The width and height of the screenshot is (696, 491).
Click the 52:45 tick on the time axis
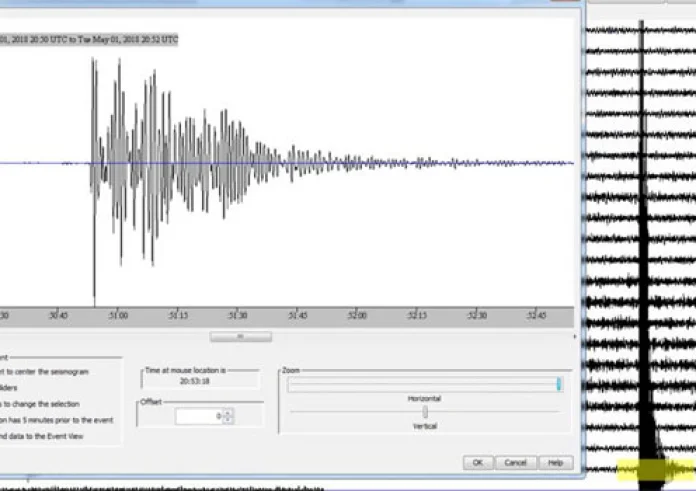tap(536, 315)
